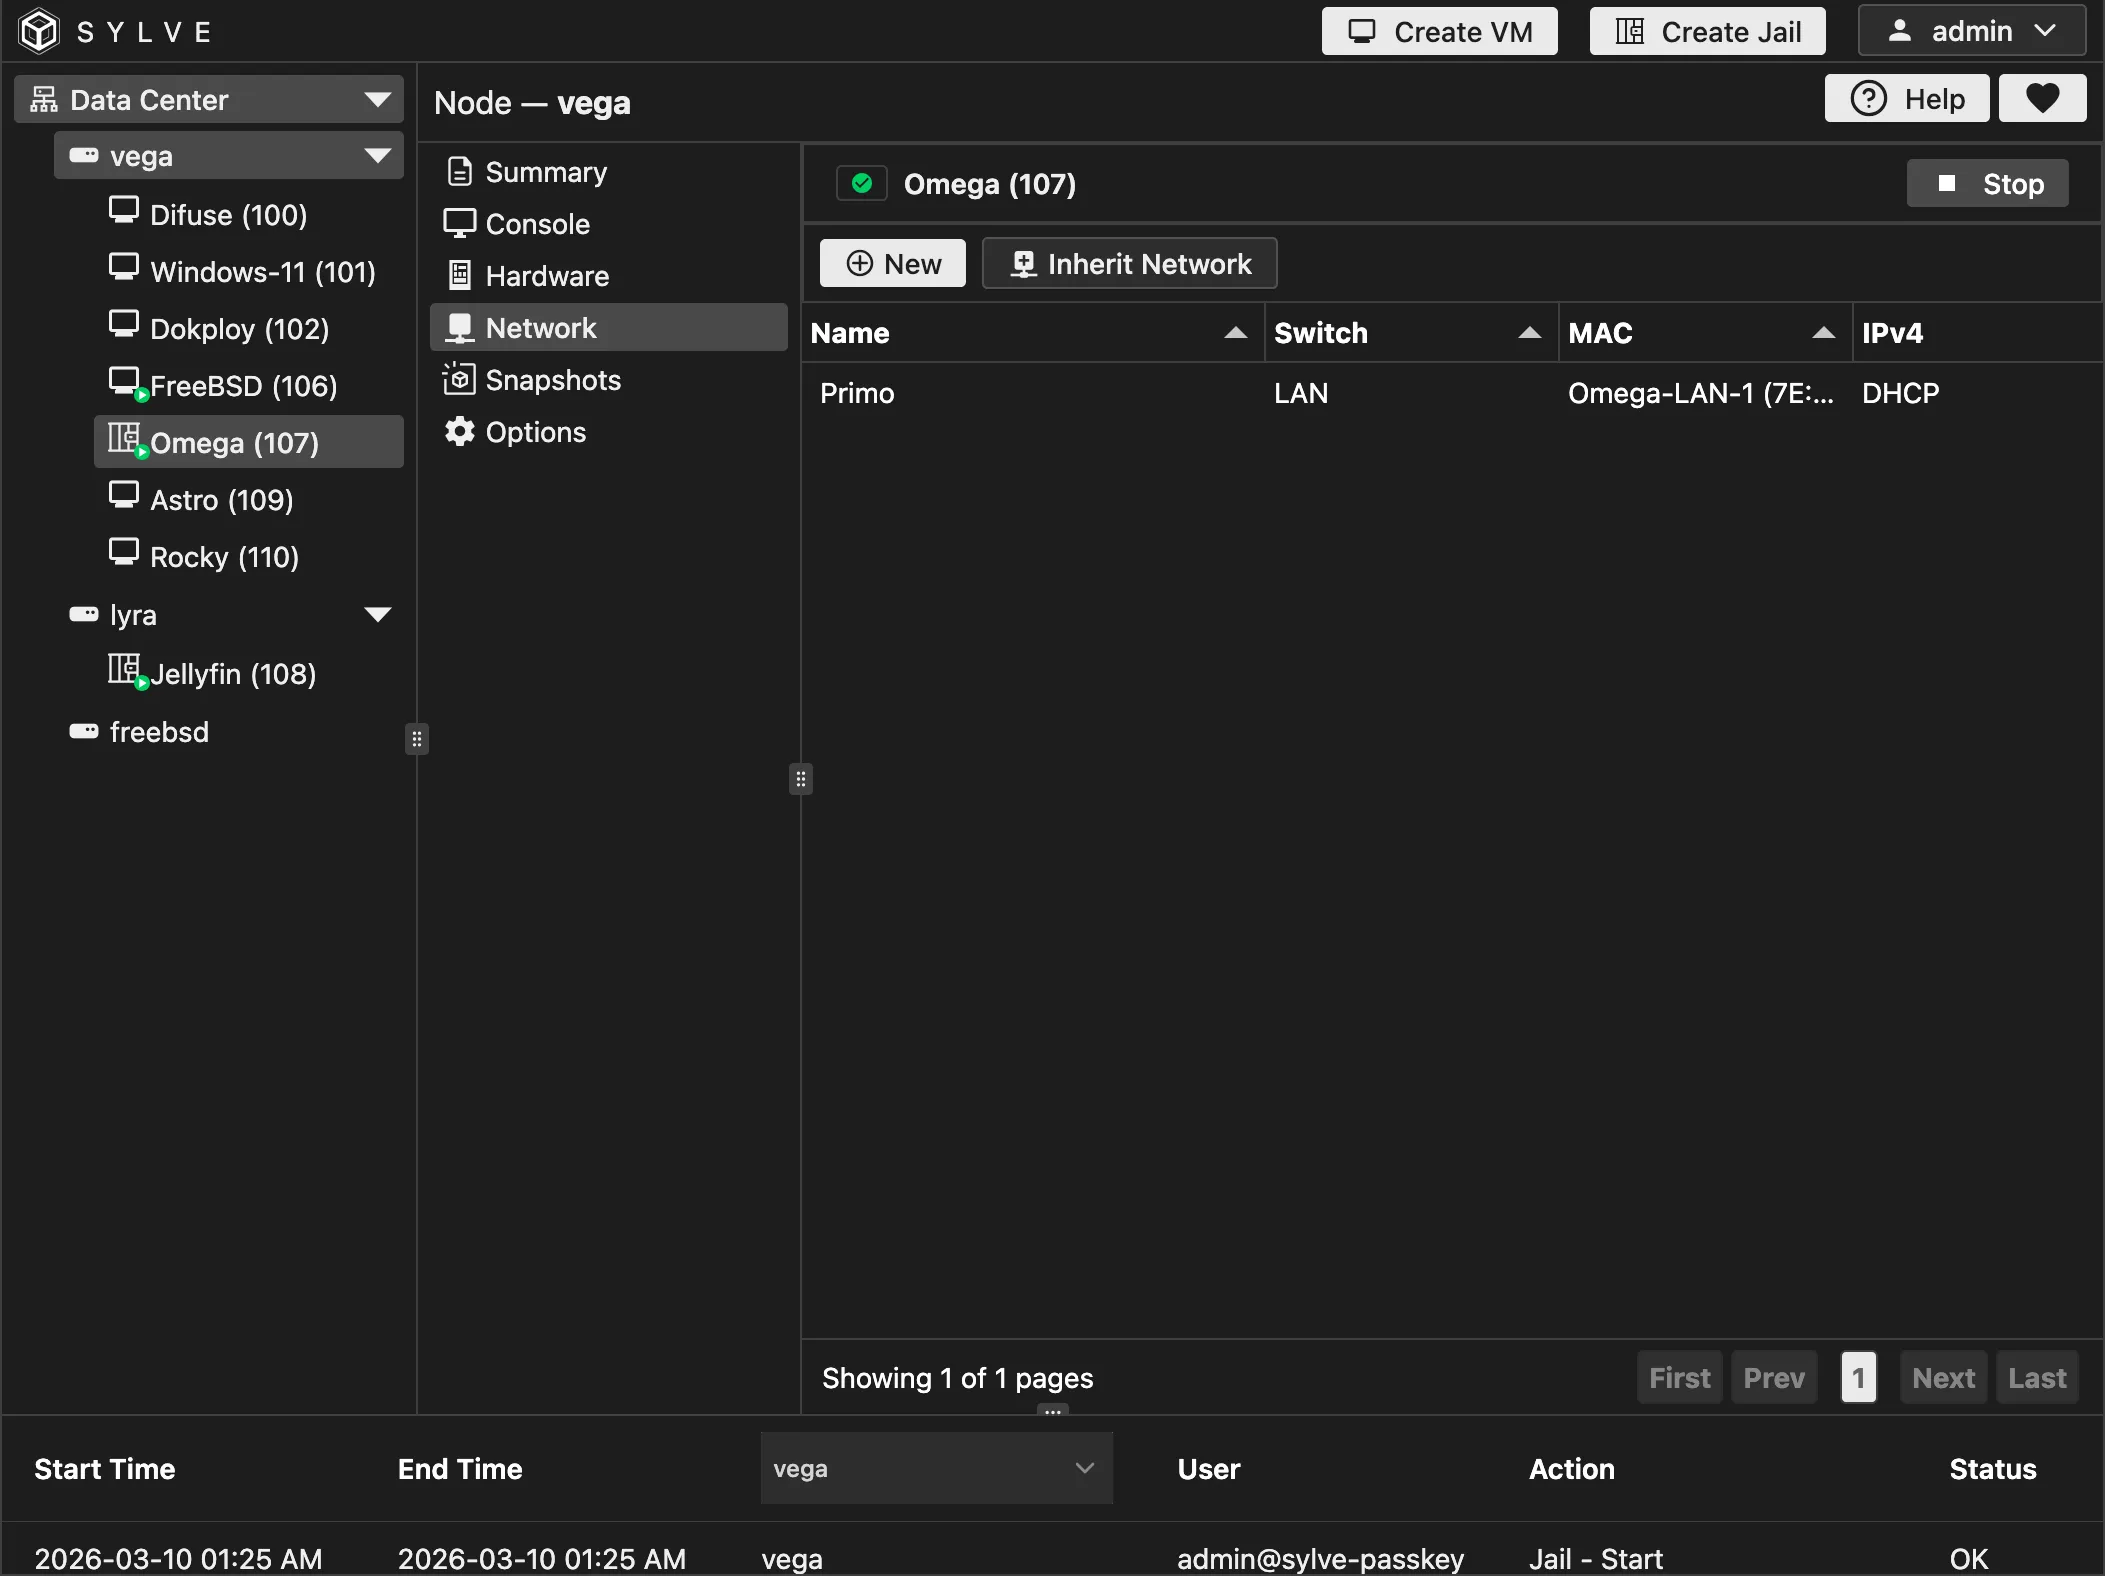The height and width of the screenshot is (1576, 2106).
Task: Open Options via the gear icon
Action: [x=459, y=432]
